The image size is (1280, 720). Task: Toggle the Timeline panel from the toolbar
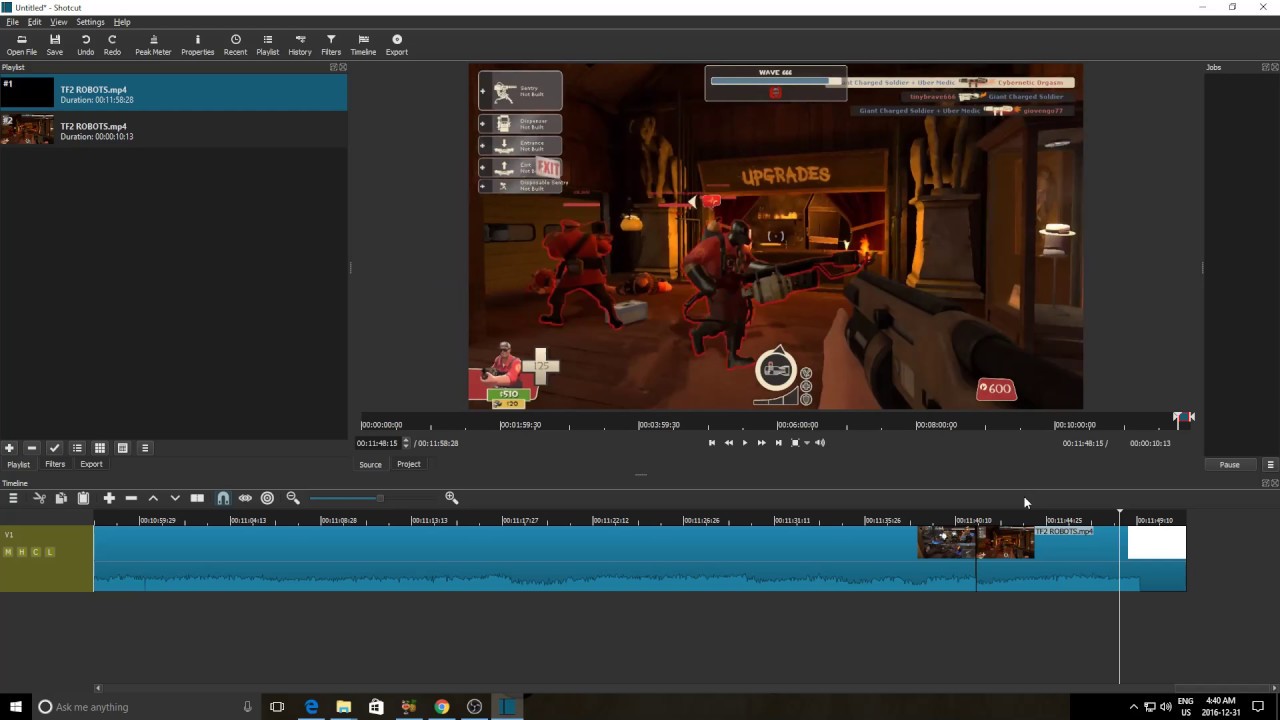point(363,45)
